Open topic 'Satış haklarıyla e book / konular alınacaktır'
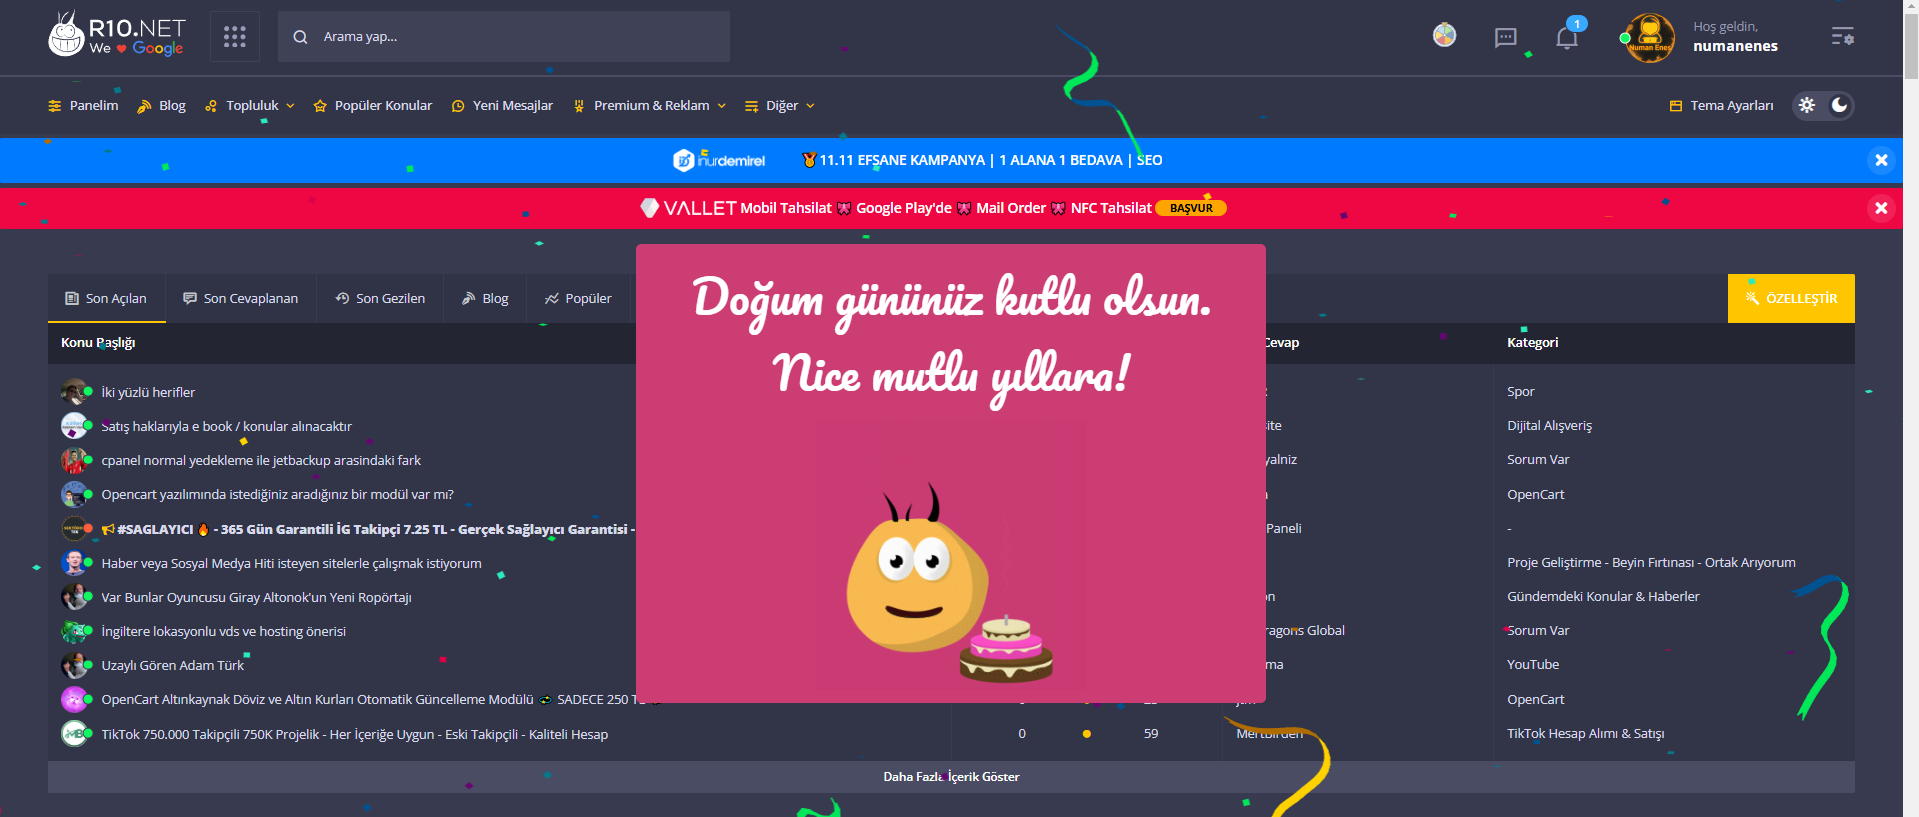Image resolution: width=1919 pixels, height=817 pixels. (227, 426)
